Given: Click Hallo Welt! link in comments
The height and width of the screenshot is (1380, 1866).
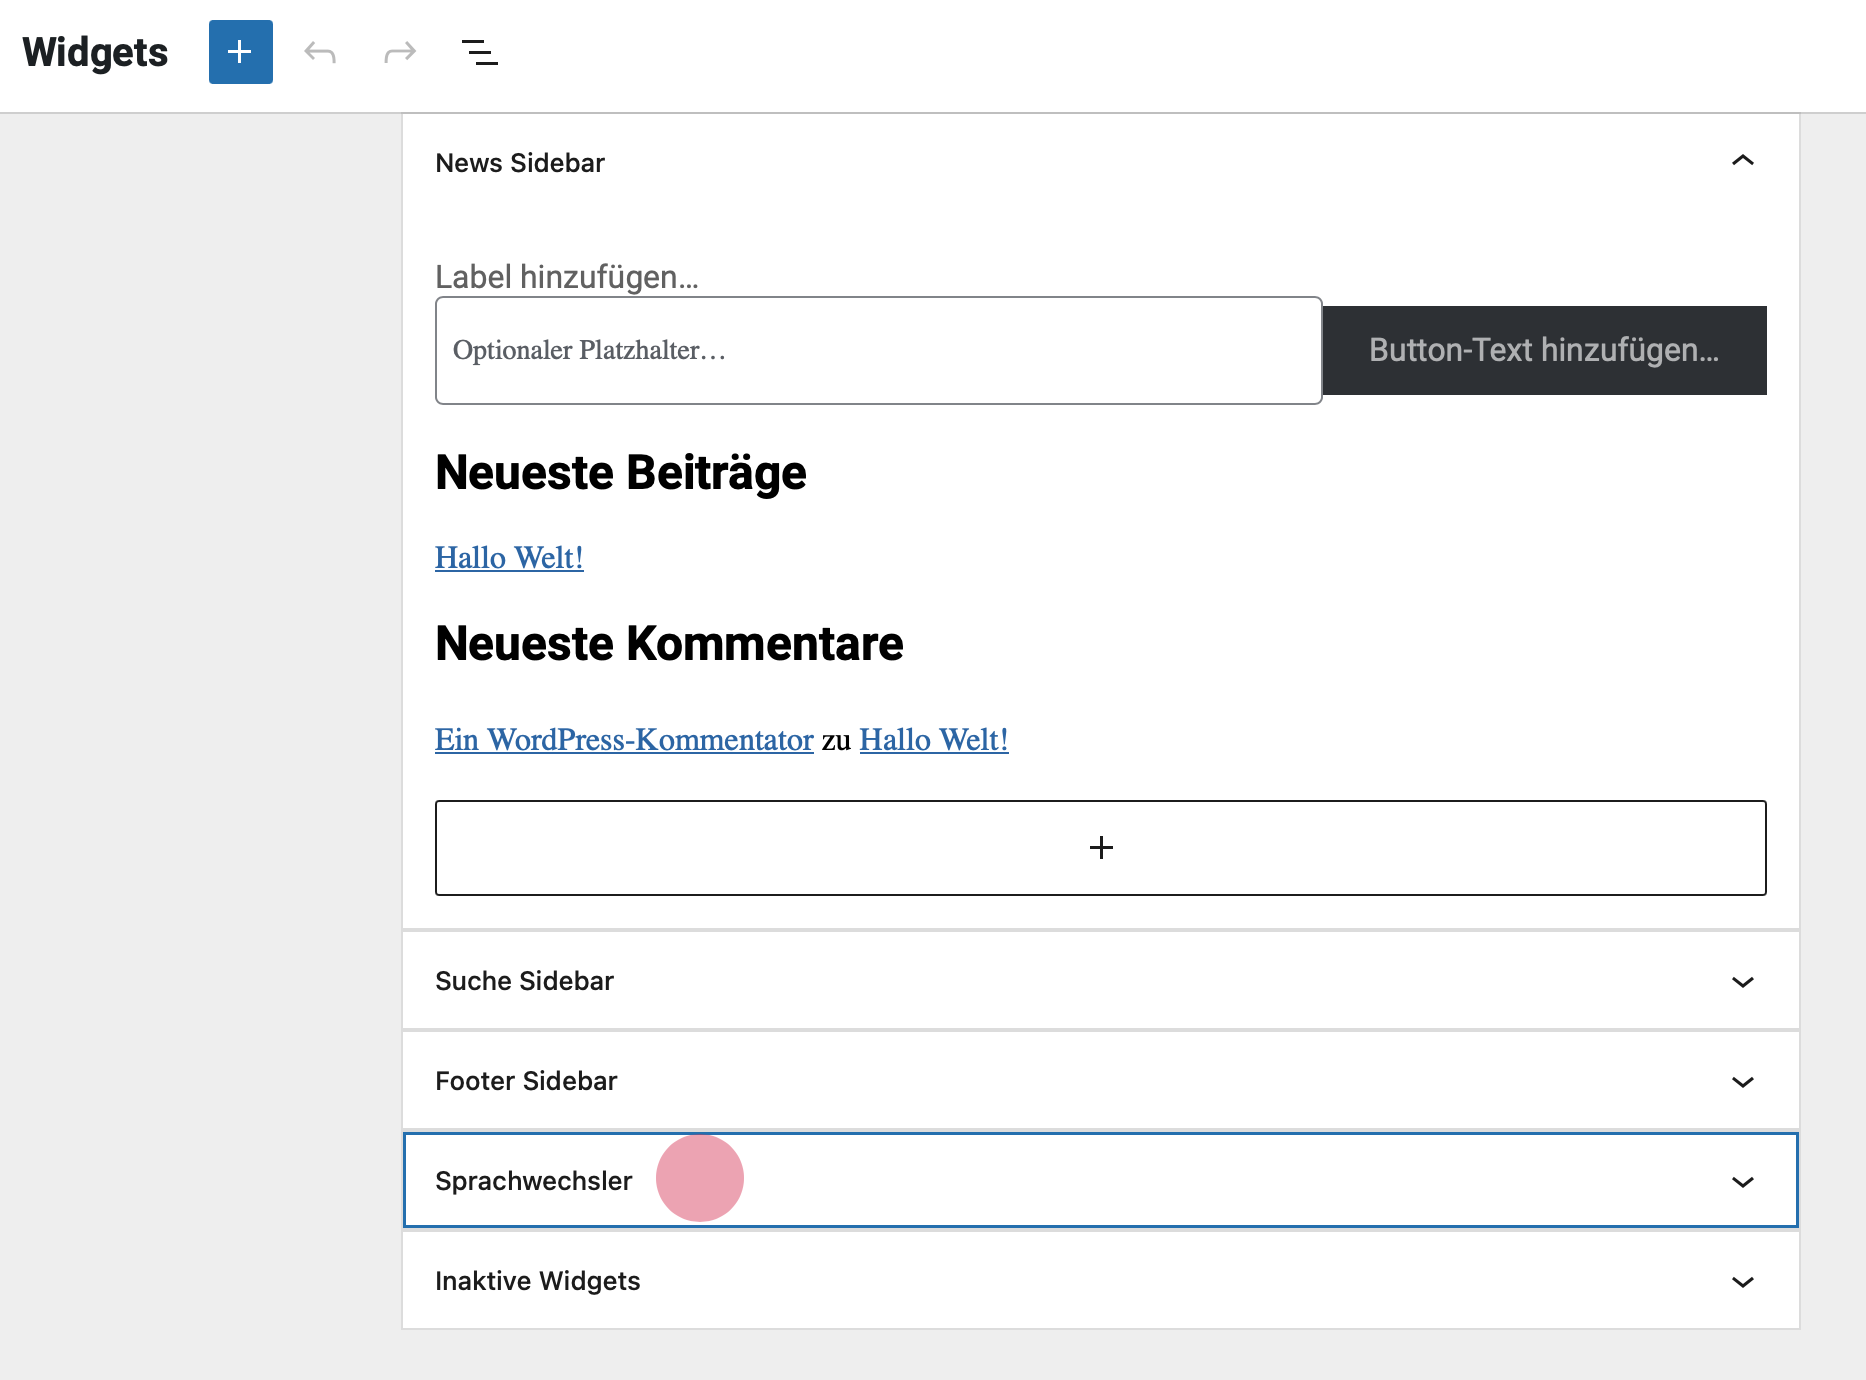Looking at the screenshot, I should coord(933,740).
